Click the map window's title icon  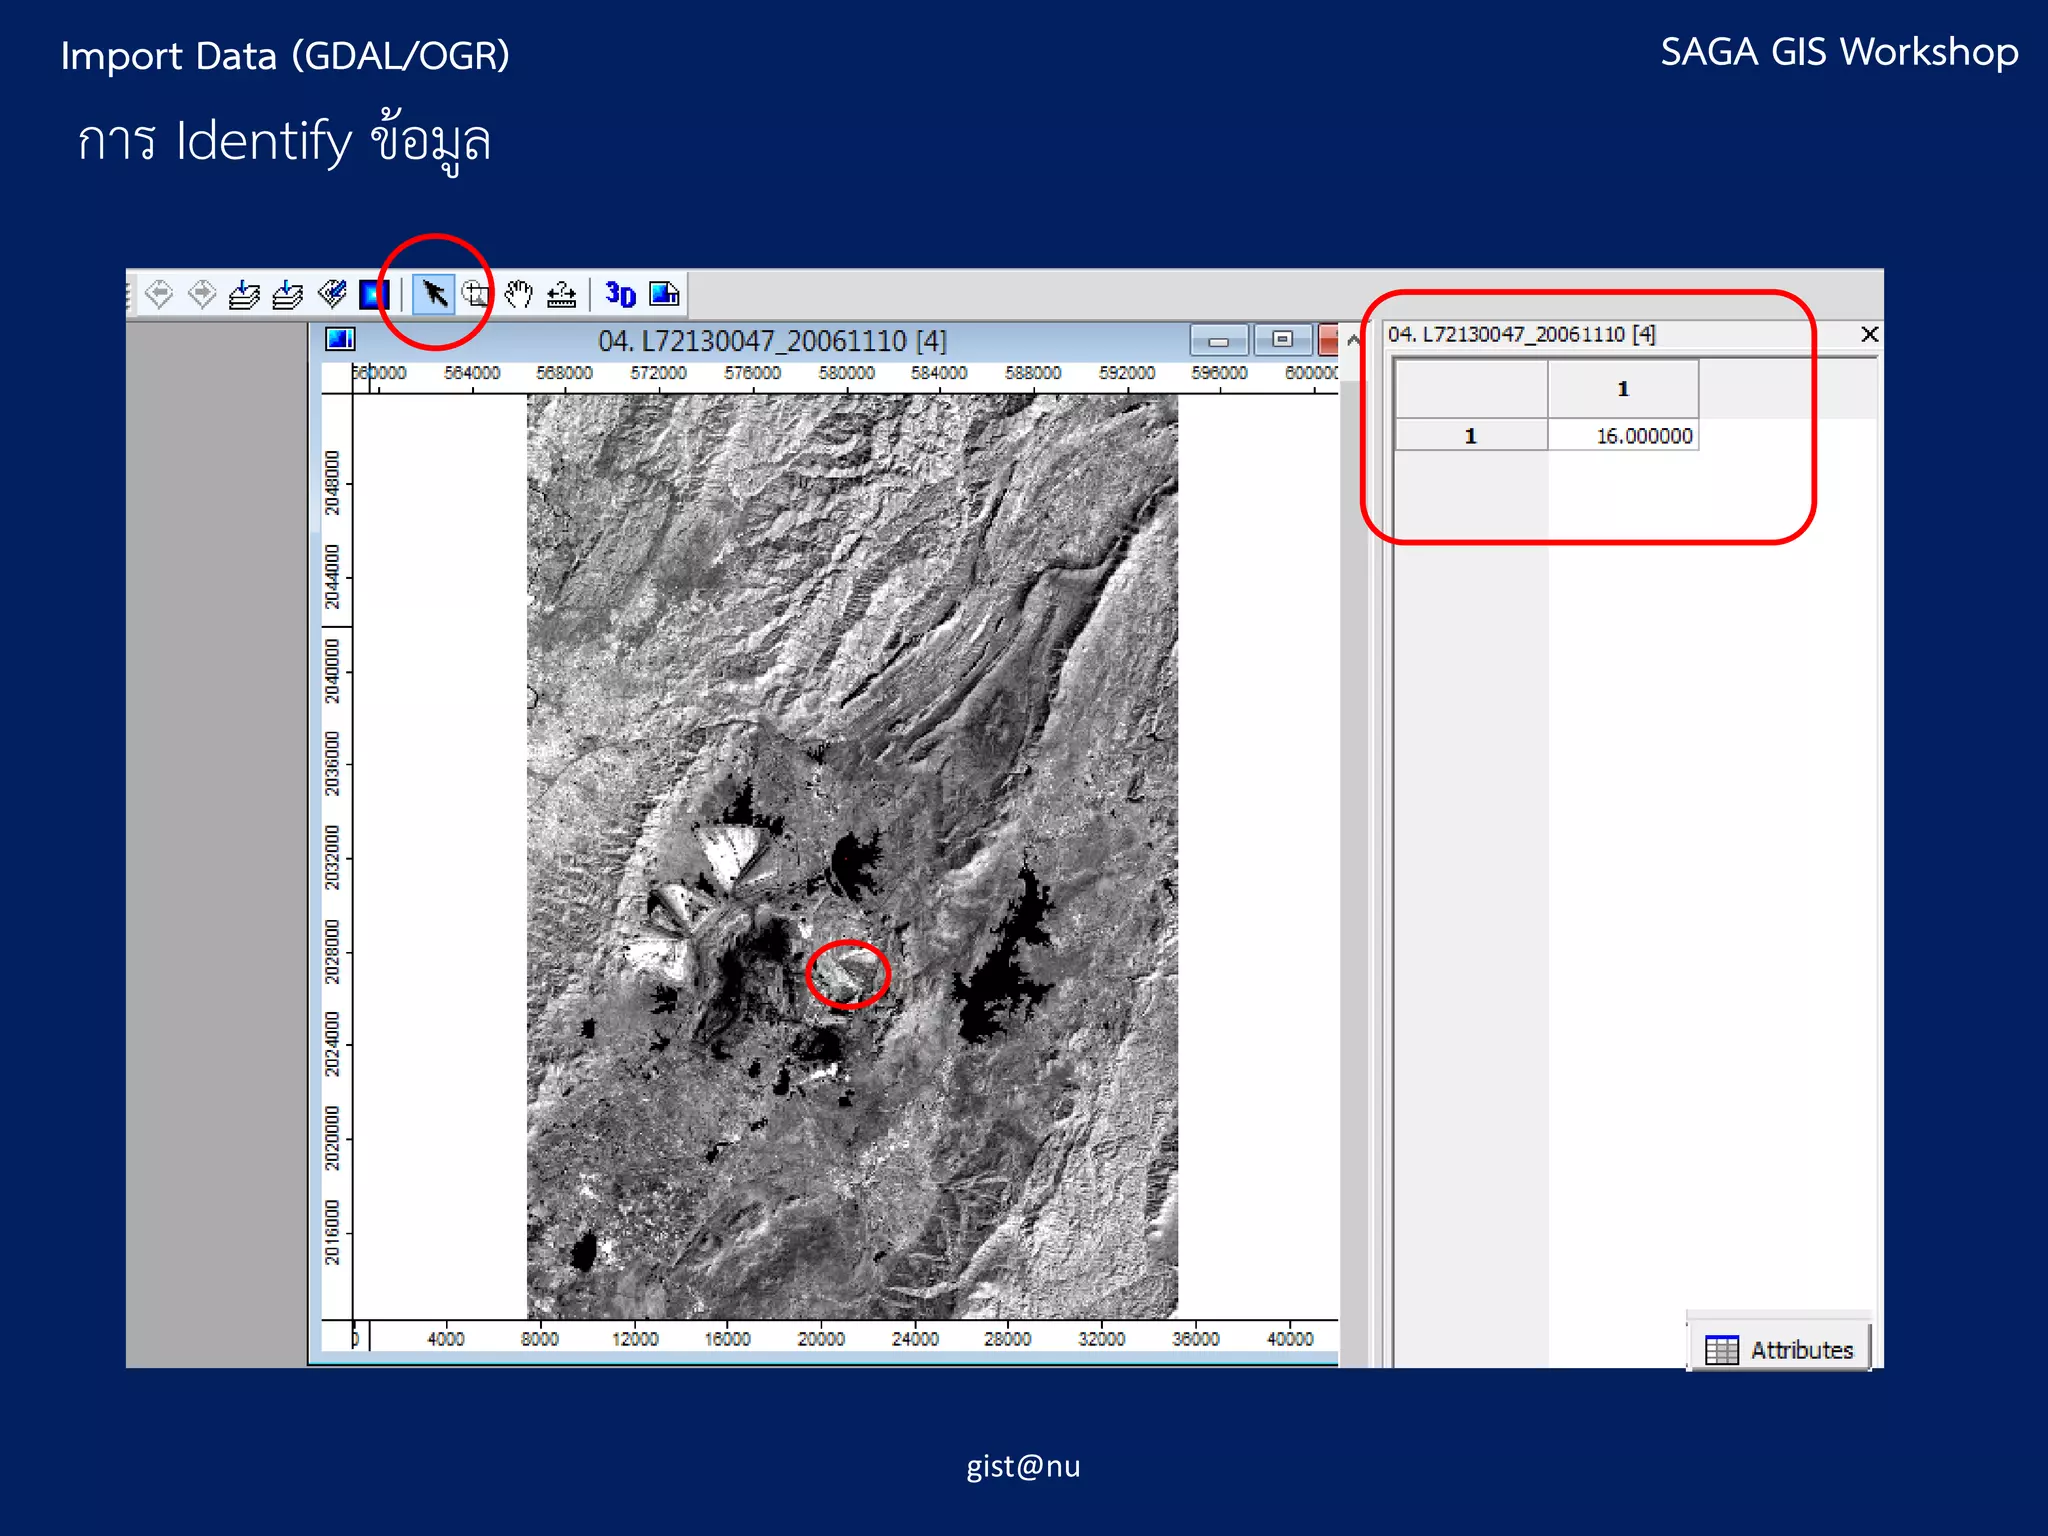(340, 340)
